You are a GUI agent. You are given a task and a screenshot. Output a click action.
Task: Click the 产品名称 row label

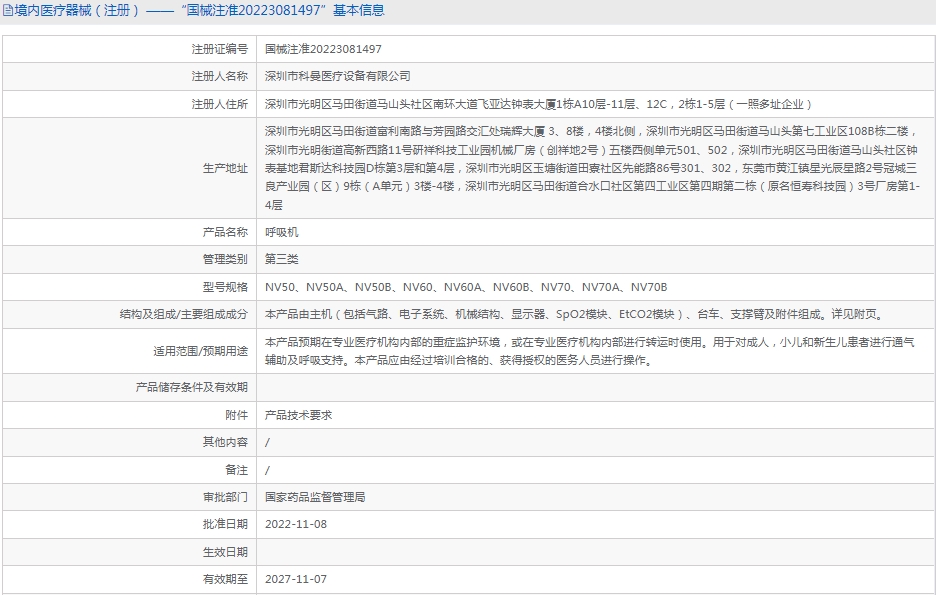pyautogui.click(x=225, y=232)
